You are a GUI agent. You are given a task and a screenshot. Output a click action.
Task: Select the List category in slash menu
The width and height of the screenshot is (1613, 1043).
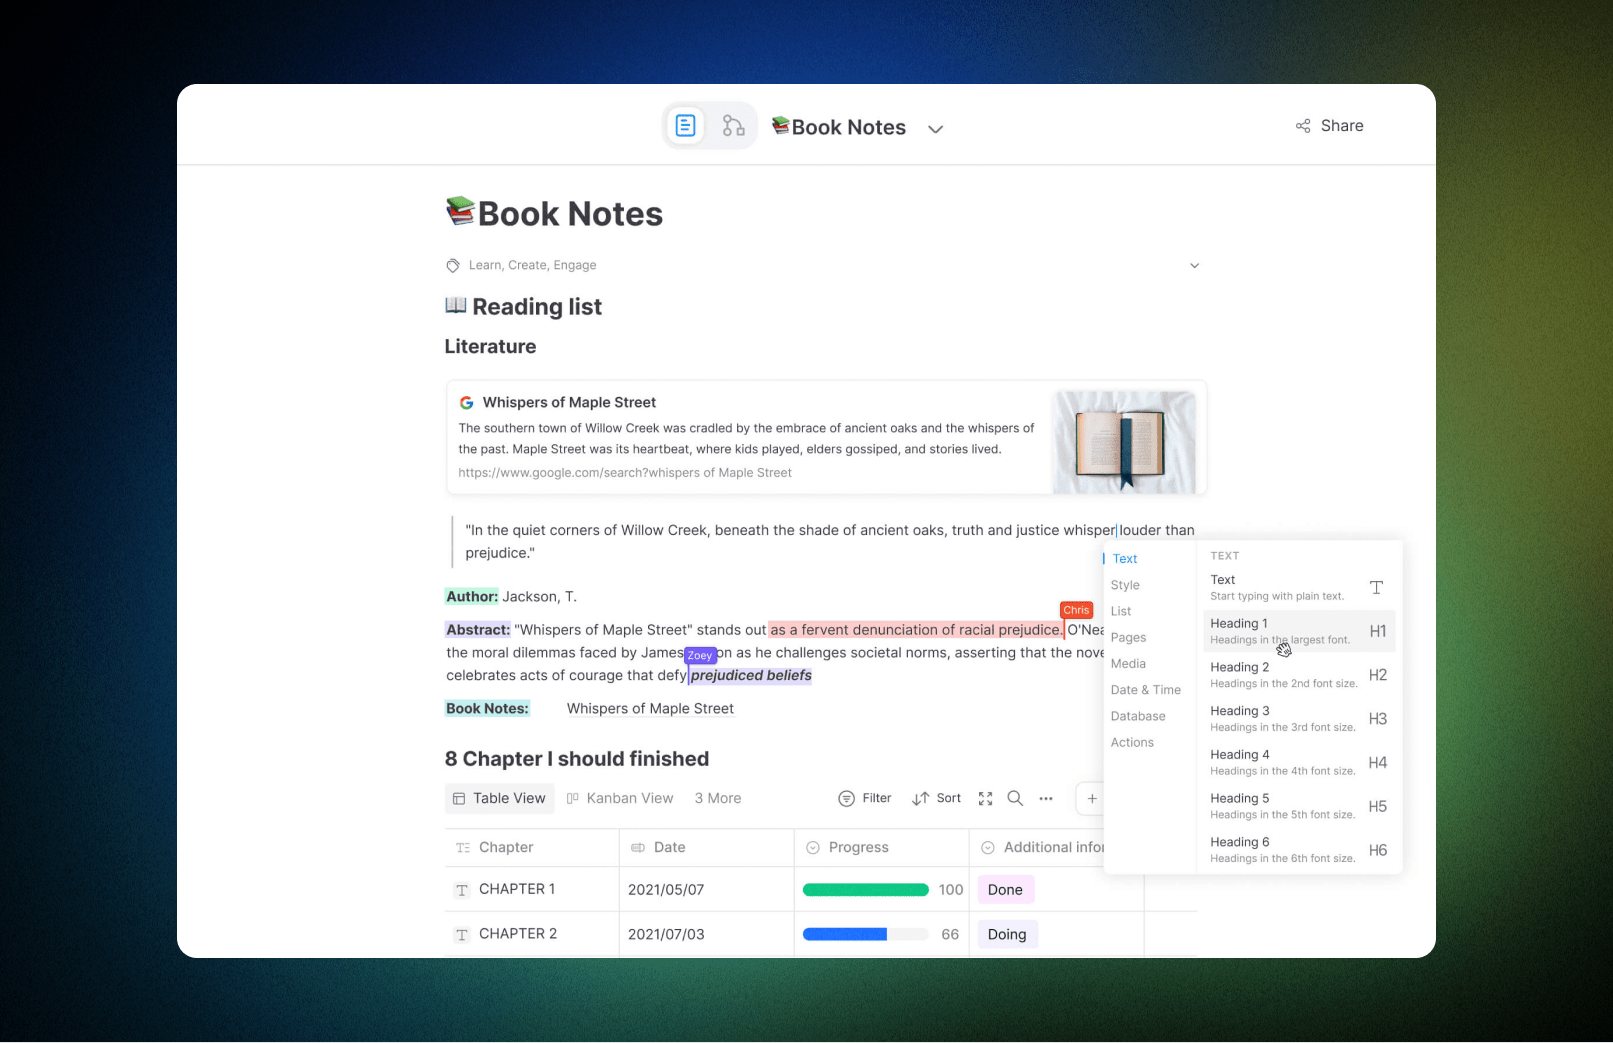click(1121, 611)
